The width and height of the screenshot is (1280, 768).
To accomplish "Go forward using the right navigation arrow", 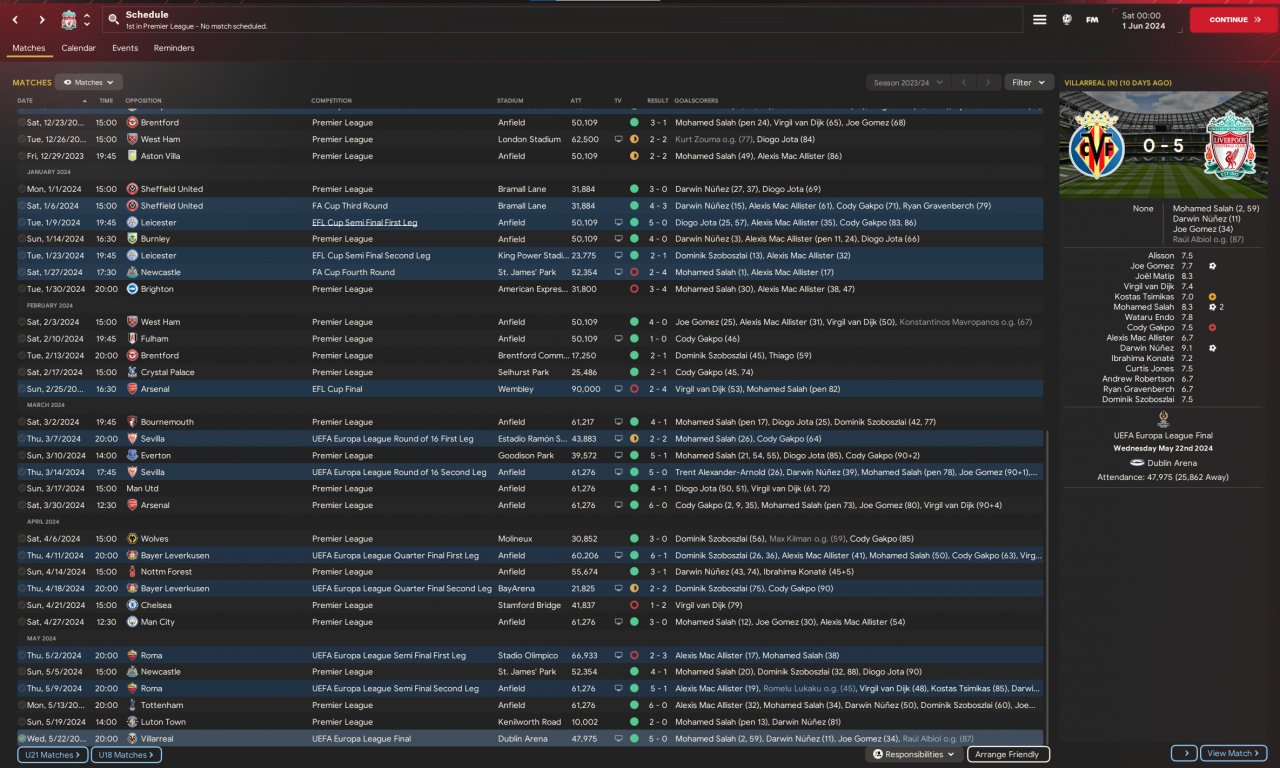I will (42, 20).
